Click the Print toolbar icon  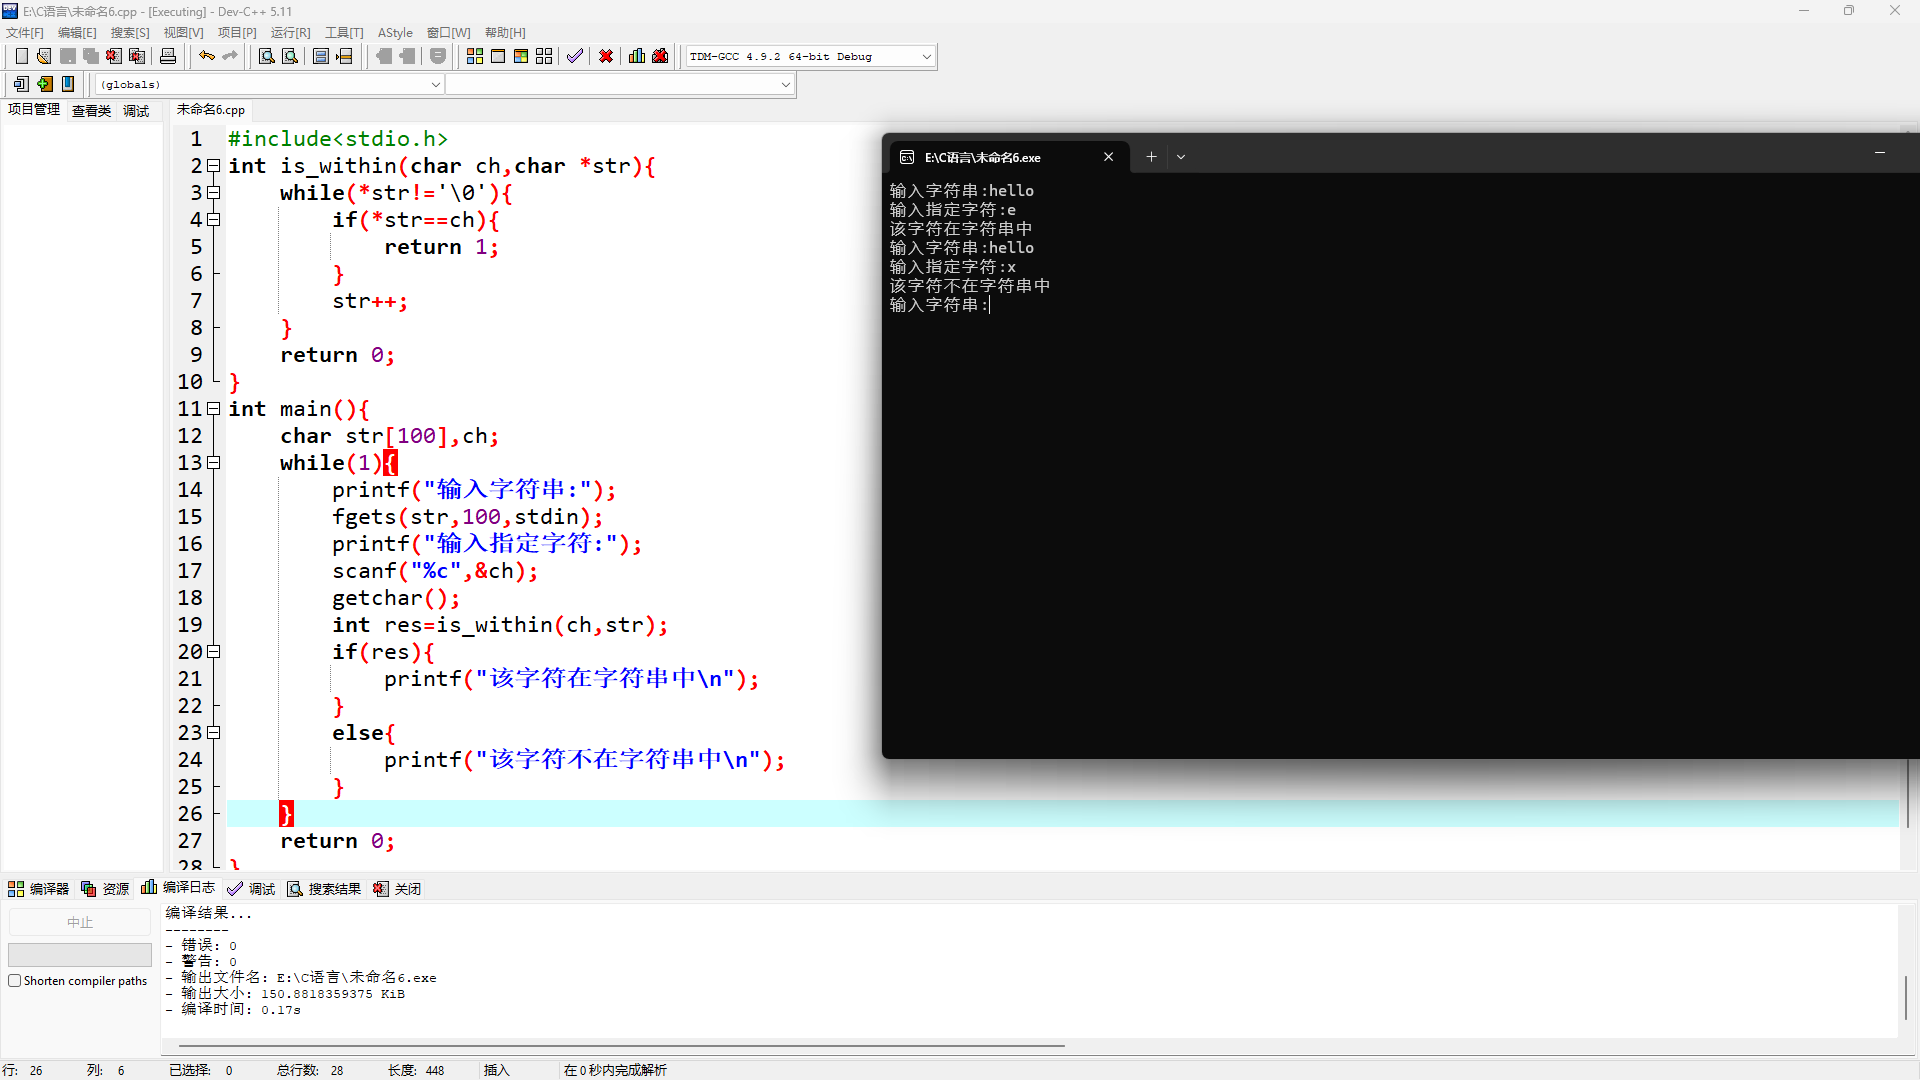pos(168,57)
